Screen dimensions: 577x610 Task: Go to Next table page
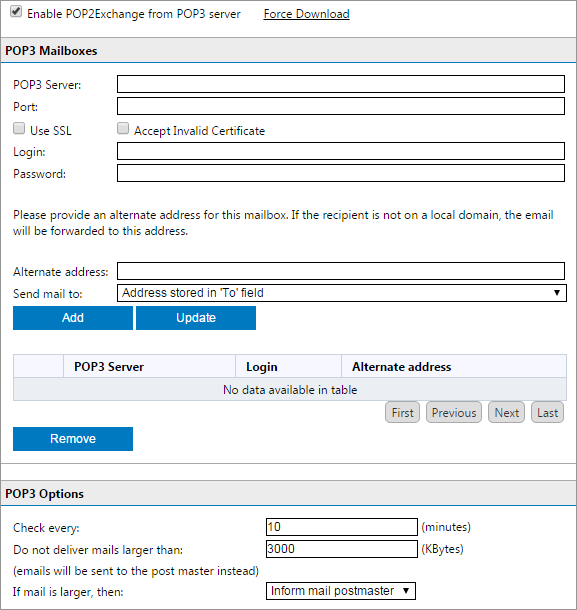[x=507, y=412]
